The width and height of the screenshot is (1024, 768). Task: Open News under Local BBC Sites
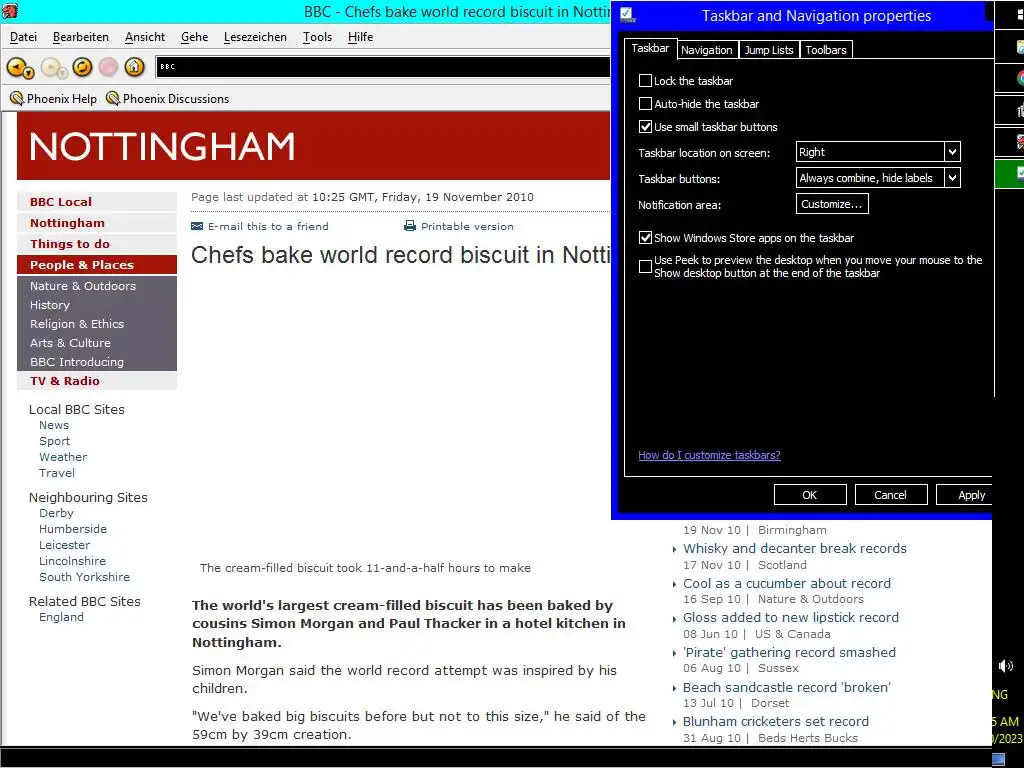tap(54, 425)
